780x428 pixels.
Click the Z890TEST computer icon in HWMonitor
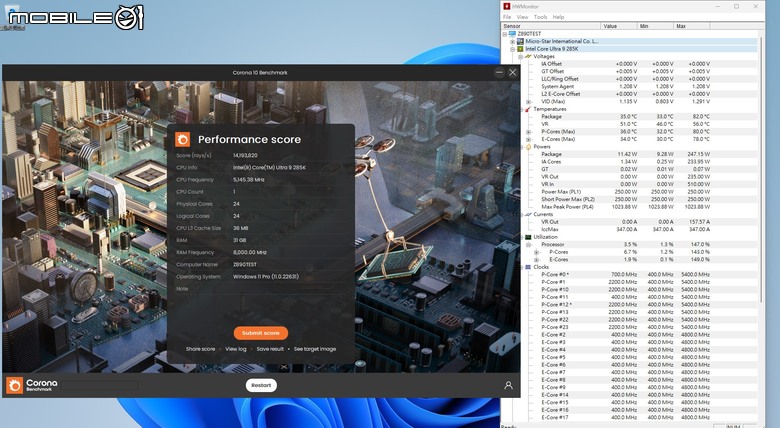(x=512, y=34)
